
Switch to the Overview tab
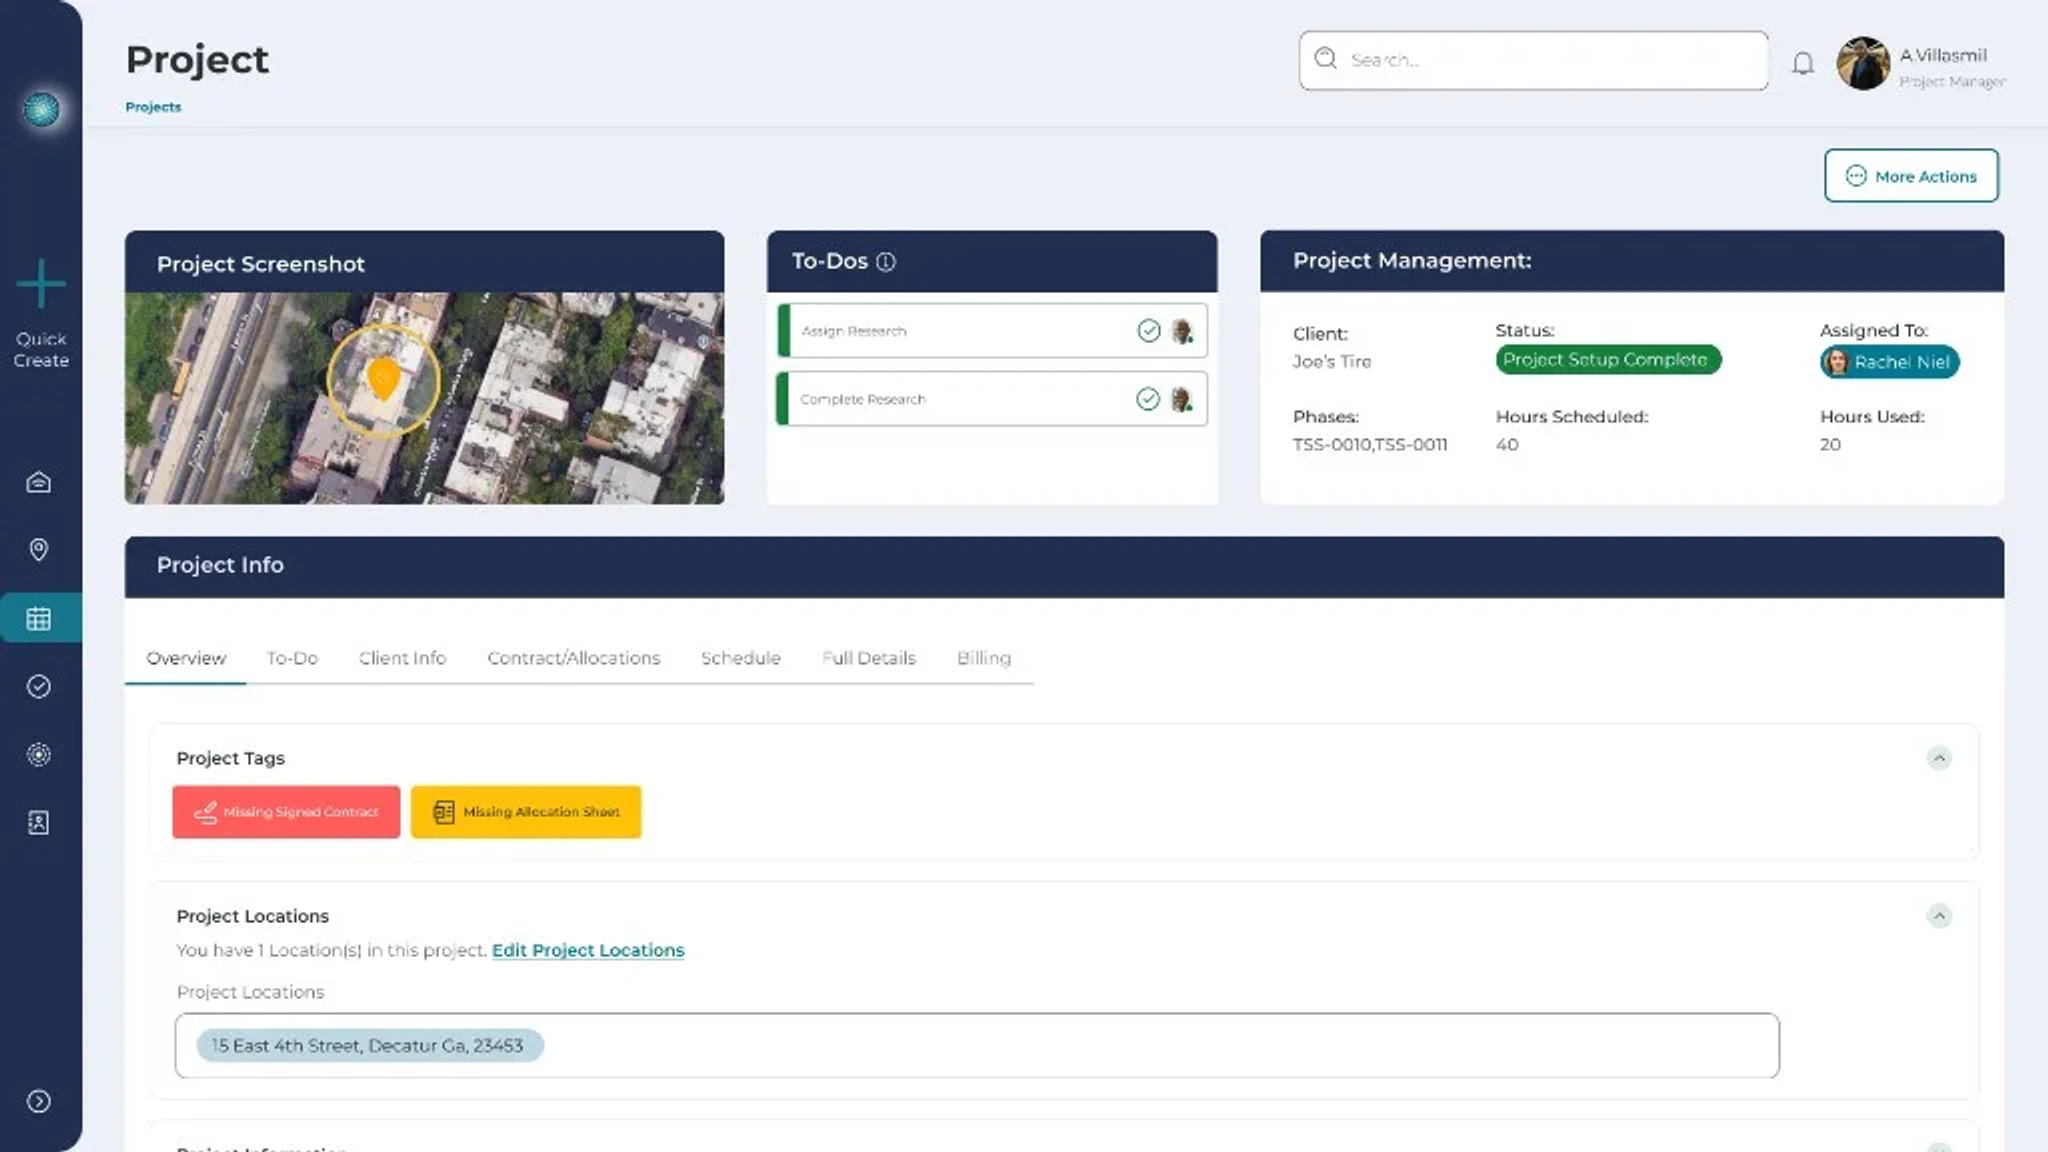[x=186, y=658]
